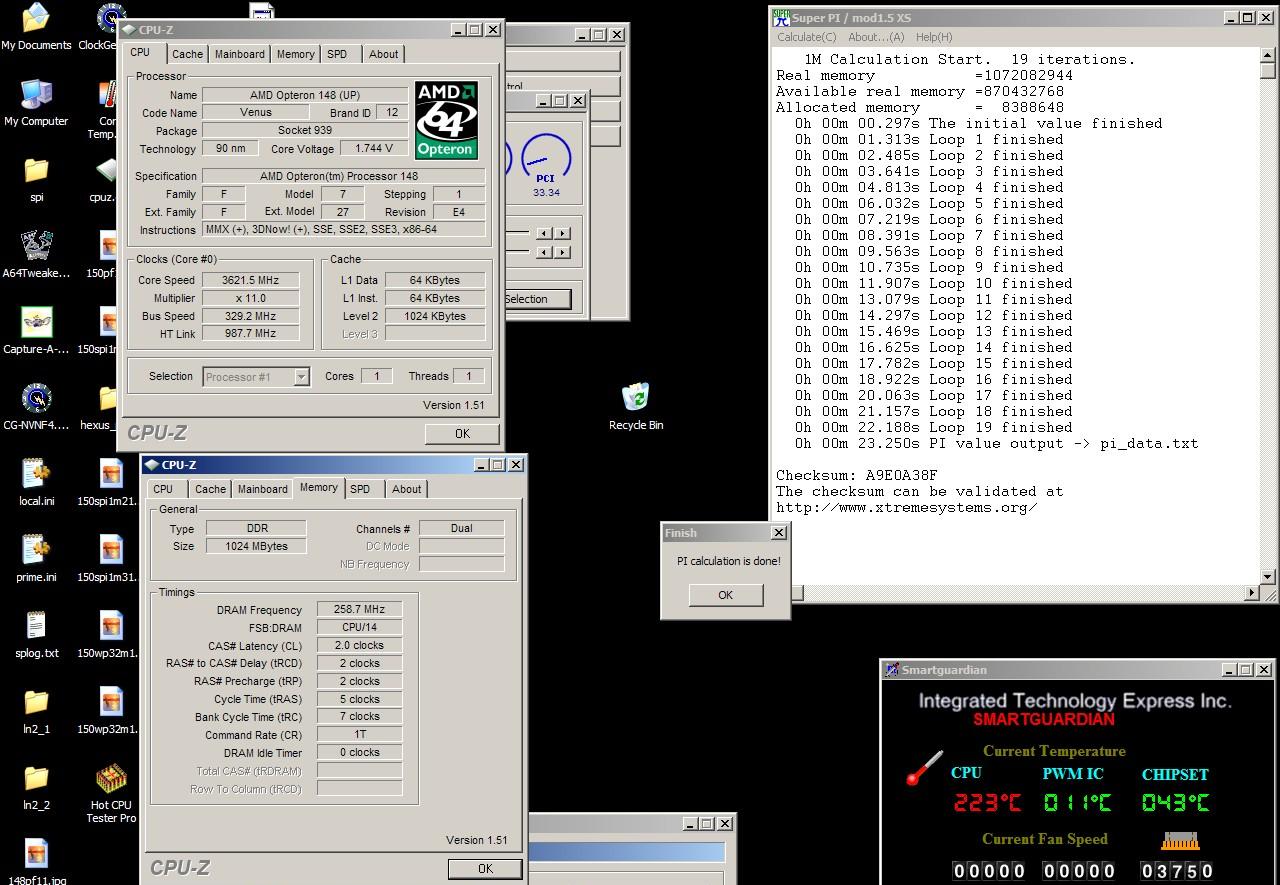Click the Name field 'AMD Opteron 148 (UP)'

point(305,95)
